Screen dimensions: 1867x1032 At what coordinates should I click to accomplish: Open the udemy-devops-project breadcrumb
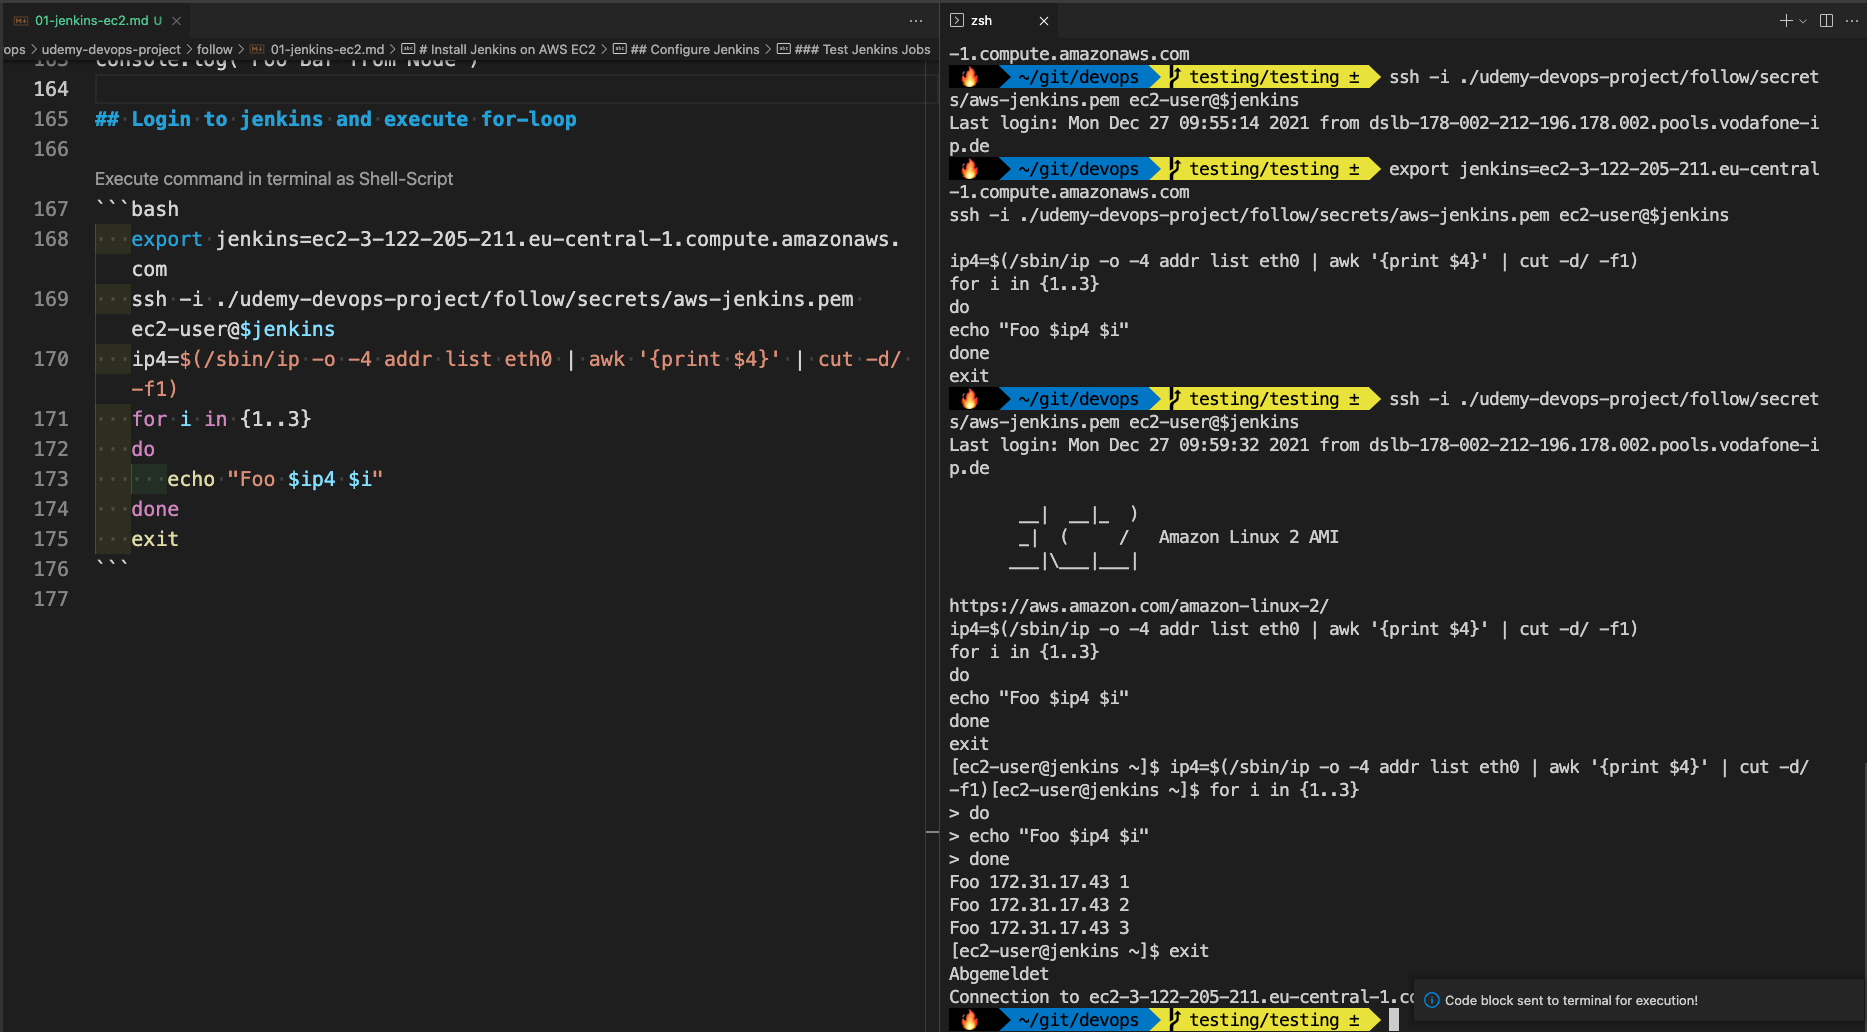[111, 49]
